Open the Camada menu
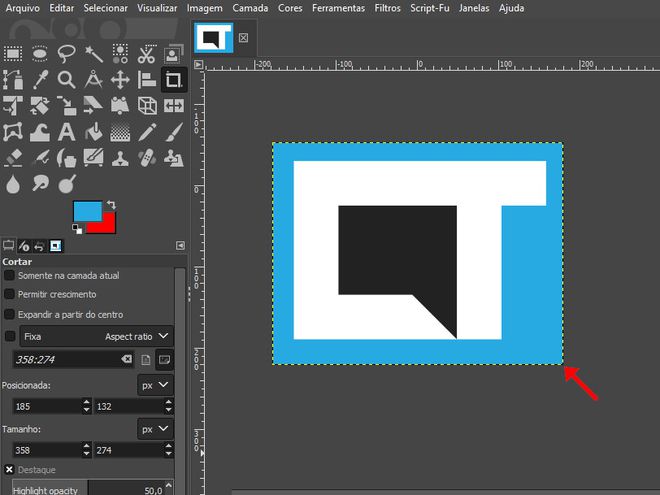This screenshot has height=495, width=660. [x=250, y=8]
